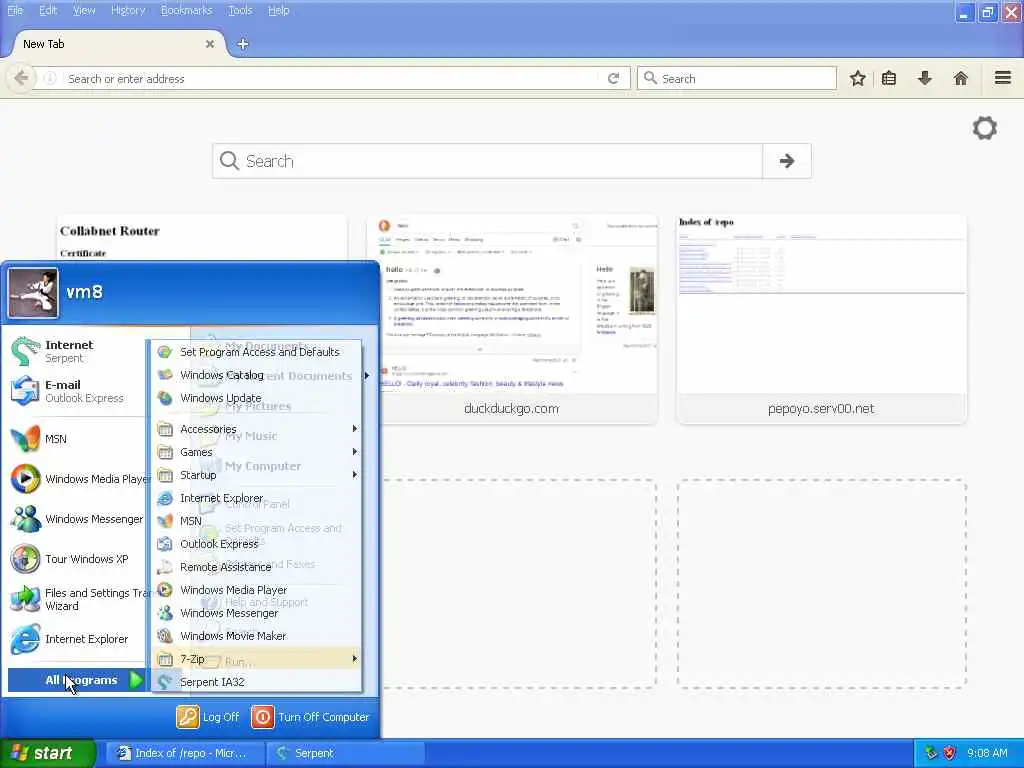Click the browser back arrow button
This screenshot has width=1024, height=768.
pos(21,78)
